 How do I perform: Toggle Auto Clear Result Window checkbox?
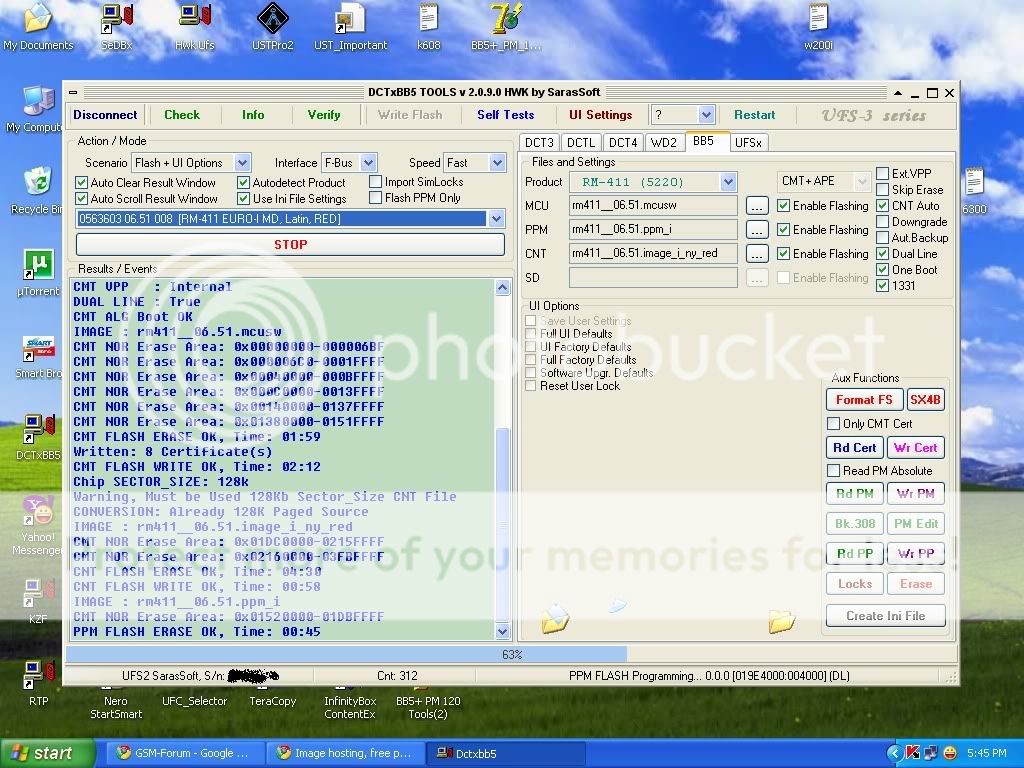82,182
